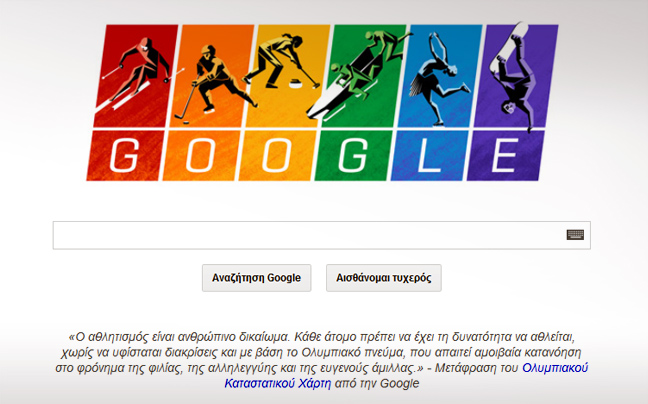This screenshot has height=404, width=648.
Task: Click the figure skater on blue panel
Action: pos(440,78)
